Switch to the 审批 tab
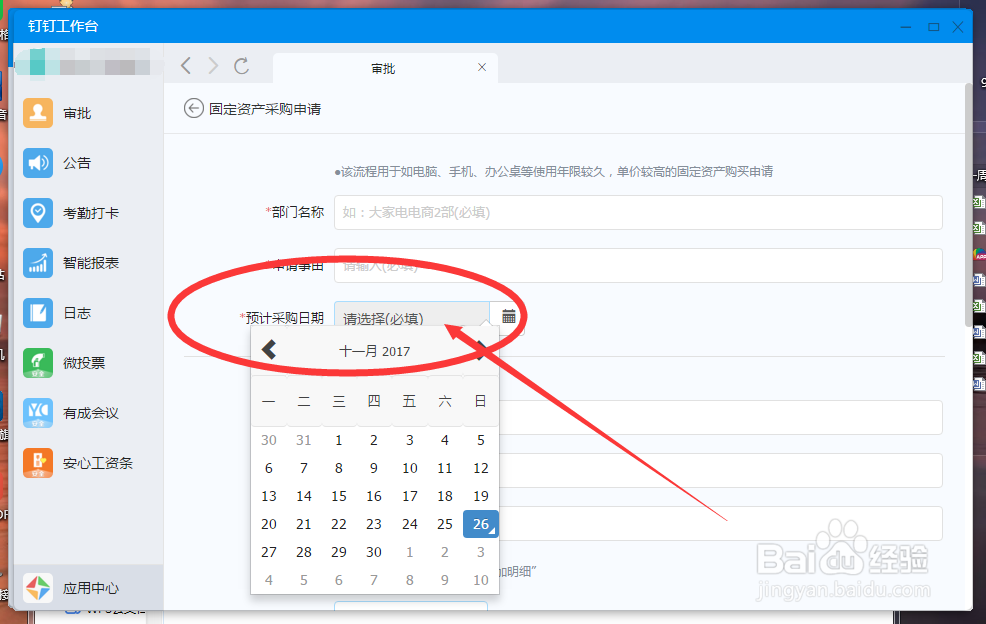The width and height of the screenshot is (986, 624). pyautogui.click(x=385, y=67)
